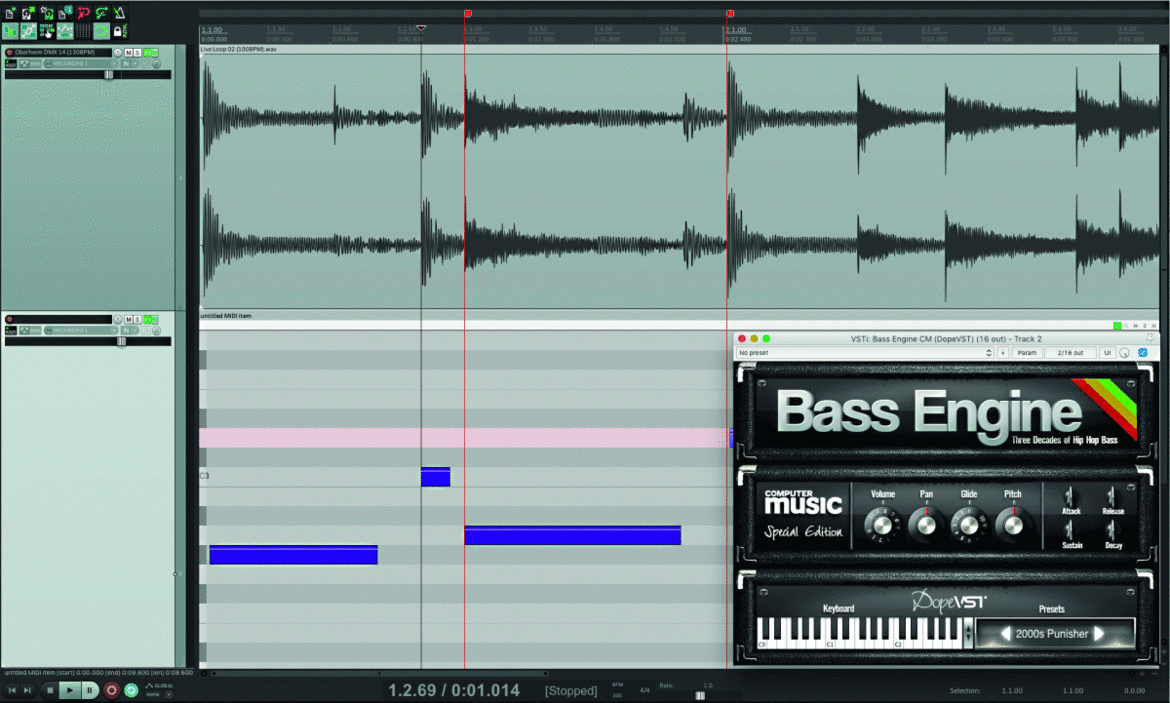Select previous preset before 2000s Punisher
This screenshot has height=703, width=1170.
(x=1005, y=634)
